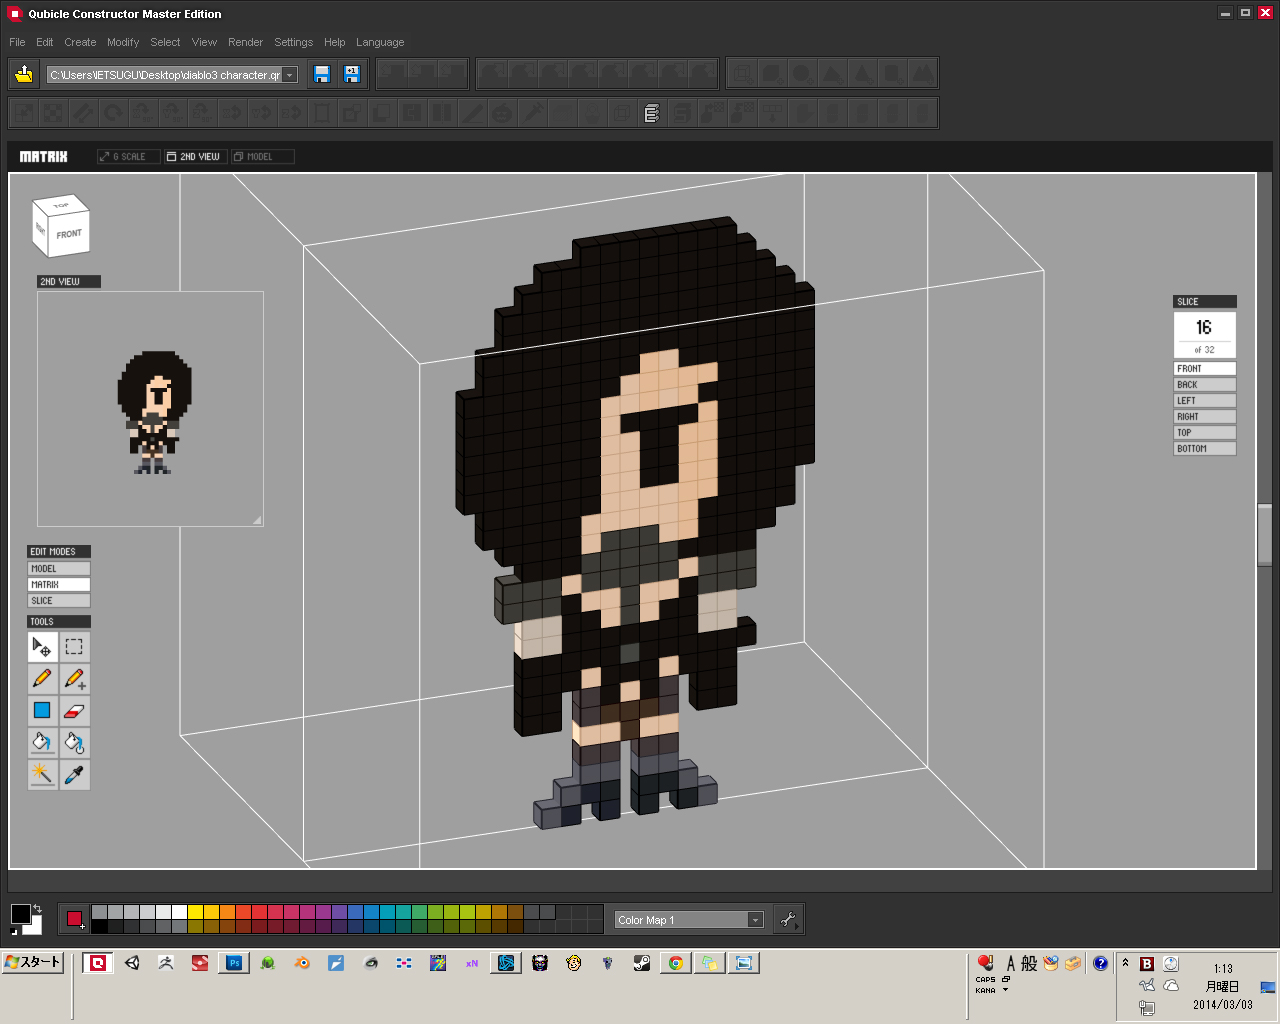Image resolution: width=1280 pixels, height=1024 pixels.
Task: Open the file path dropdown
Action: (x=290, y=75)
